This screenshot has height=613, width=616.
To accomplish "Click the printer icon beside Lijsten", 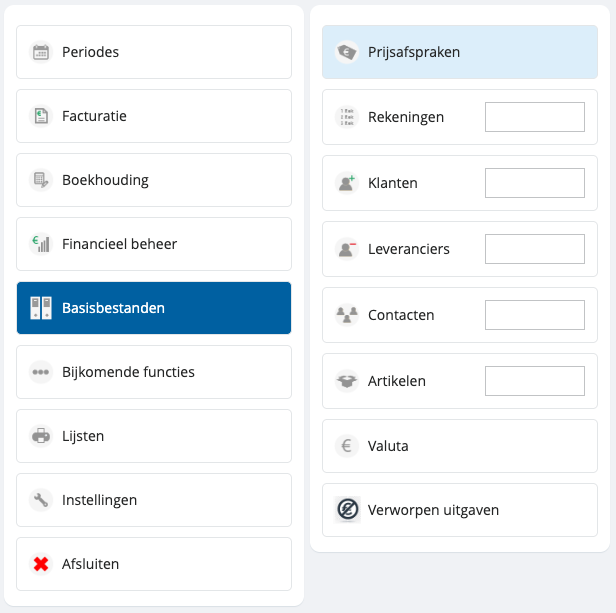I will [x=41, y=436].
